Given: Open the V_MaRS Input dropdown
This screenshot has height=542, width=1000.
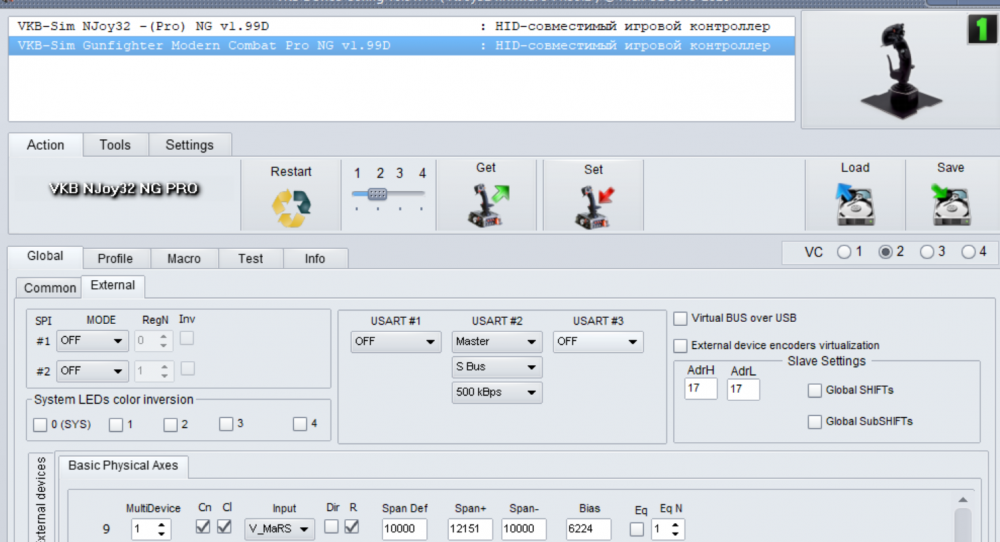Looking at the screenshot, I should coord(279,529).
